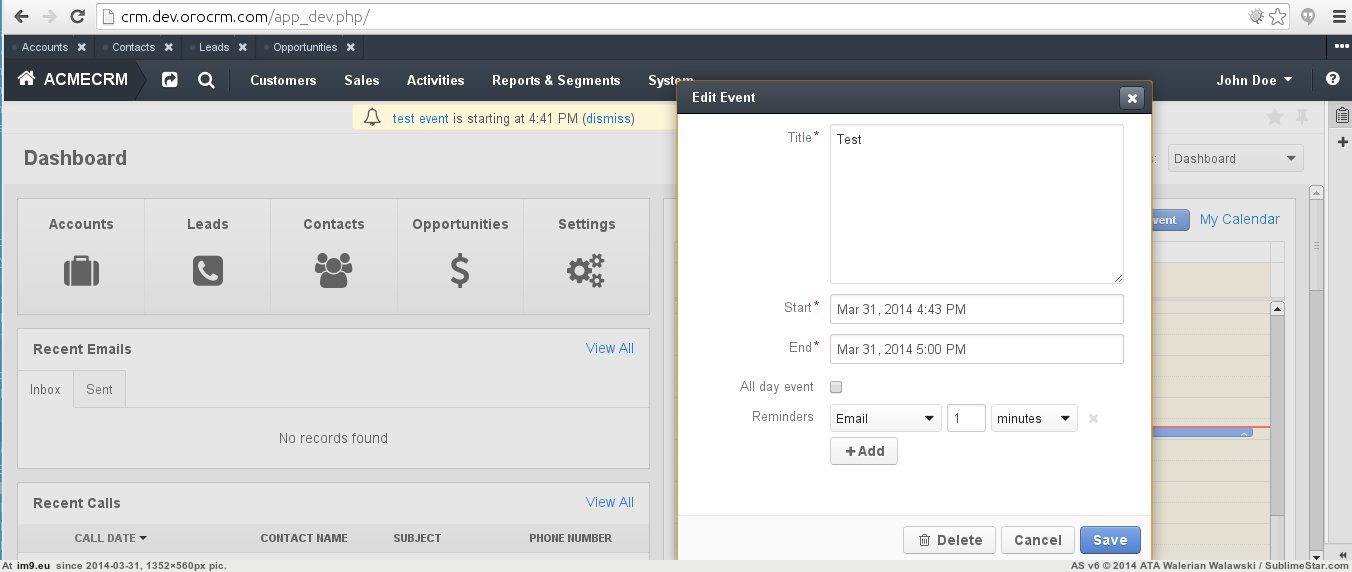This screenshot has height=572, width=1352.
Task: Open Accounts via briefcase icon
Action: coord(81,271)
